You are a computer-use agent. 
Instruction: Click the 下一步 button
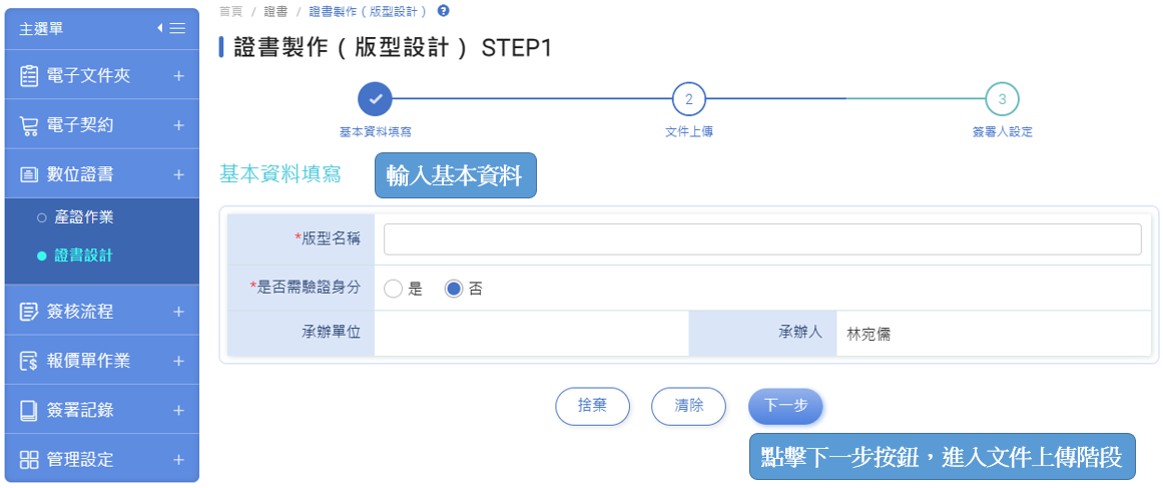tap(785, 406)
